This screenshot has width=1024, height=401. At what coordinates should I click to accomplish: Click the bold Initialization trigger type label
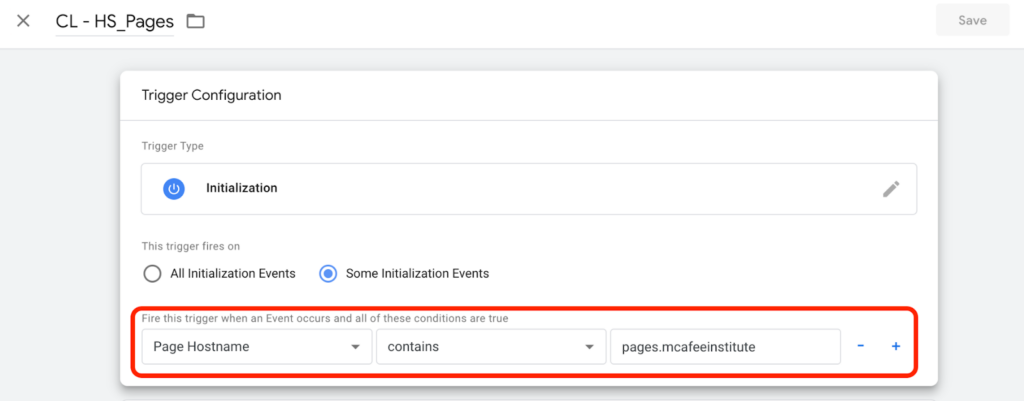[242, 188]
